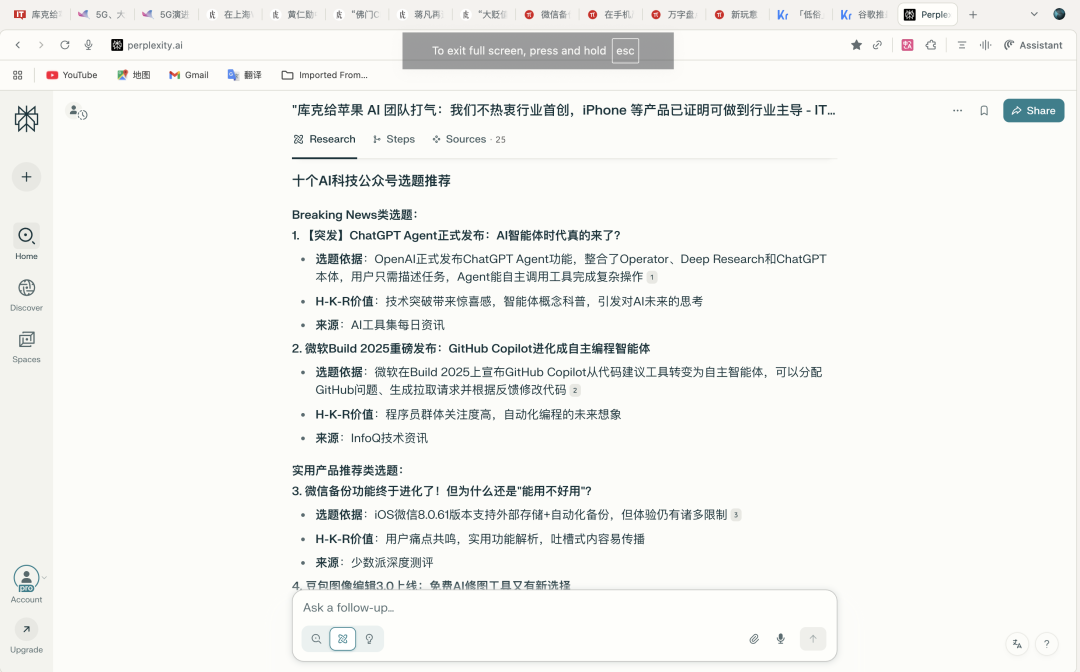Activate voice input with the microphone icon

(781, 638)
